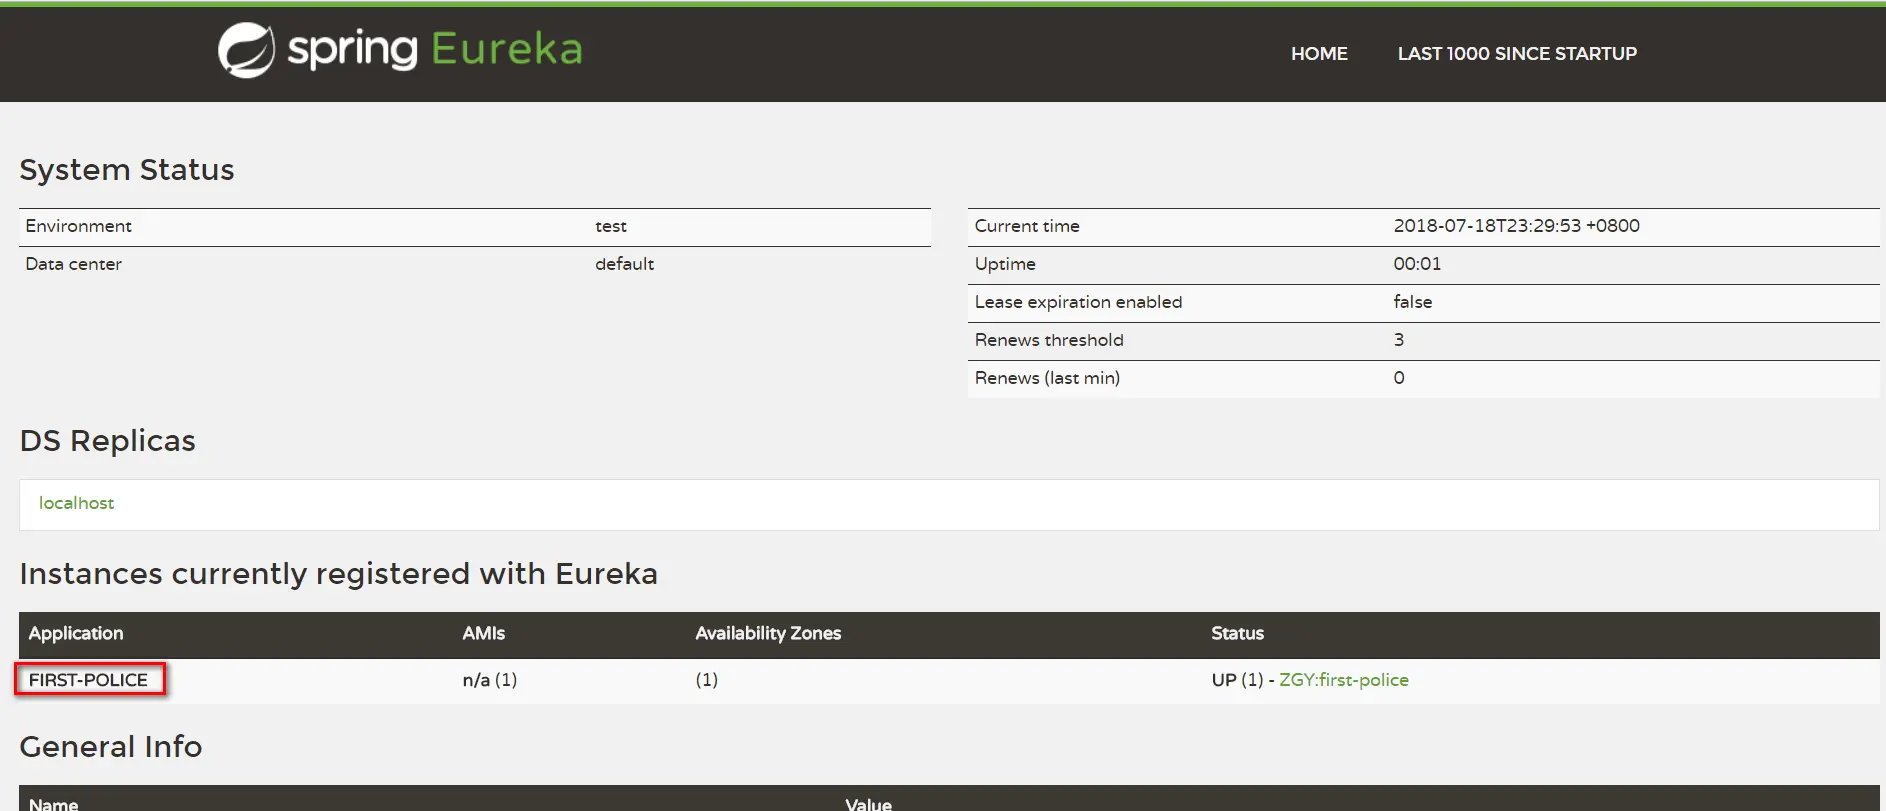This screenshot has width=1886, height=811.
Task: Click the General Info Value column header
Action: (868, 804)
